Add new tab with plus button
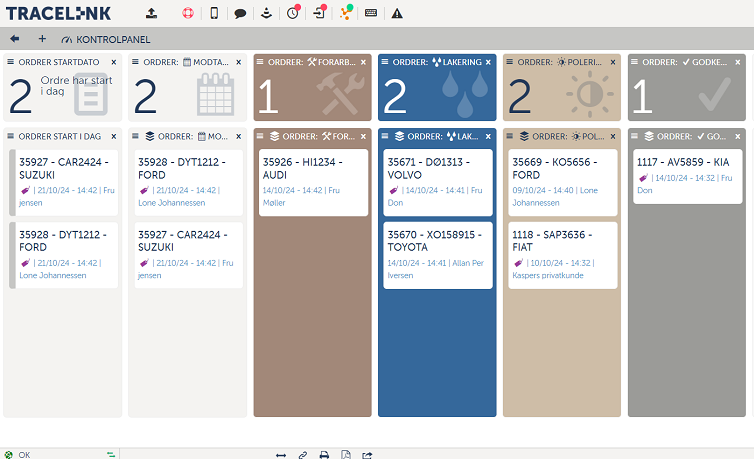 42,39
